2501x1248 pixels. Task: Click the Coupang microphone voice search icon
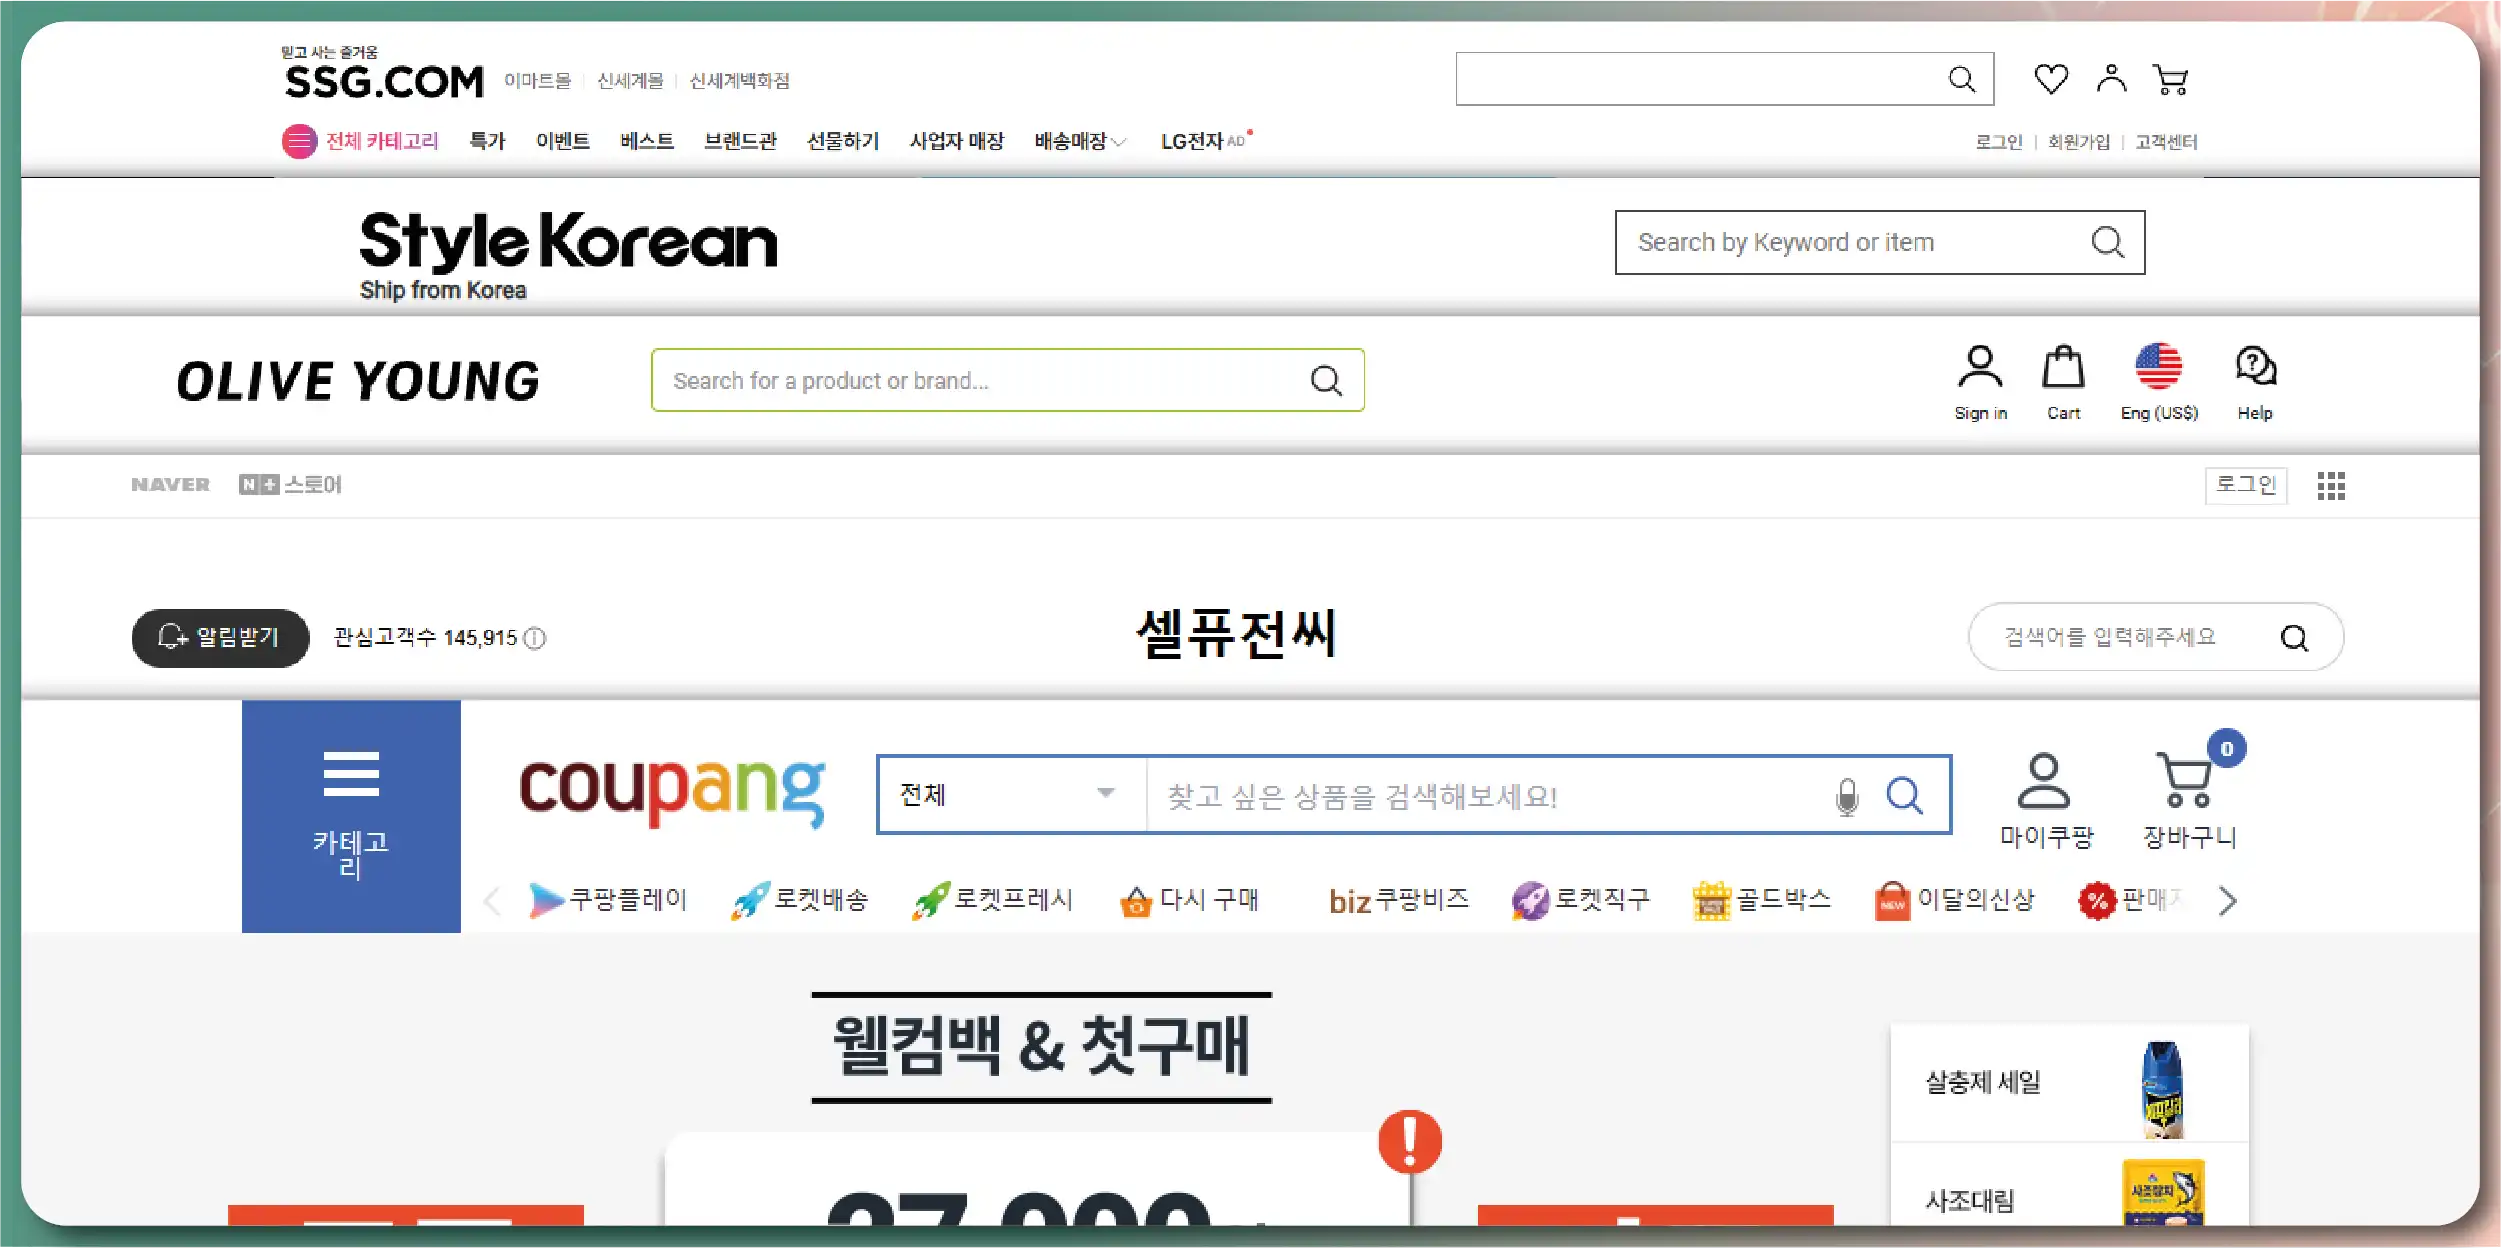(x=1847, y=797)
